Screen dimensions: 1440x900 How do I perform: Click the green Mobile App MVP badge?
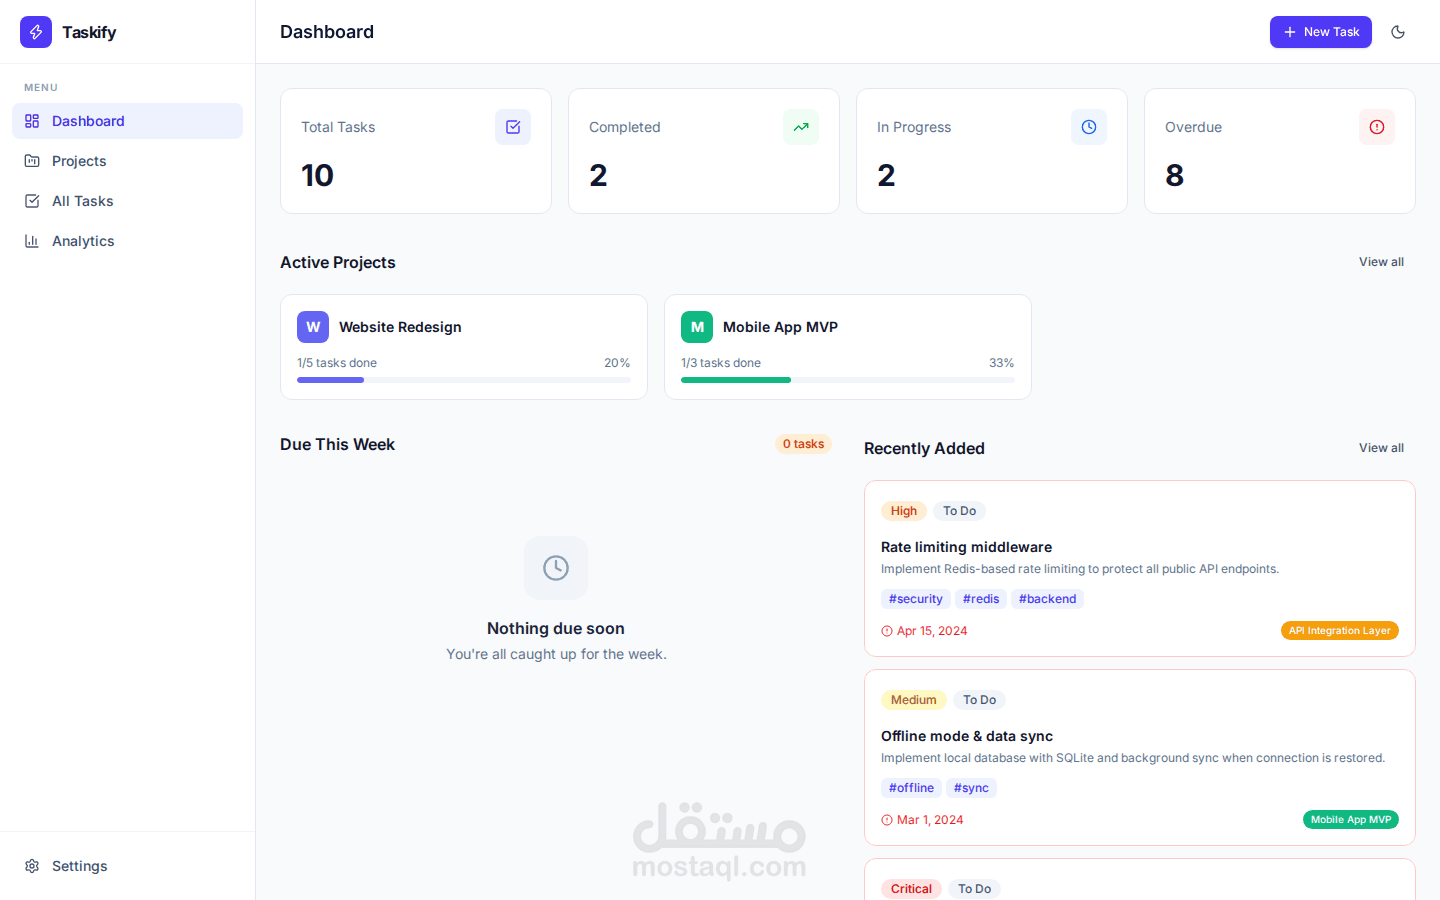(1351, 820)
